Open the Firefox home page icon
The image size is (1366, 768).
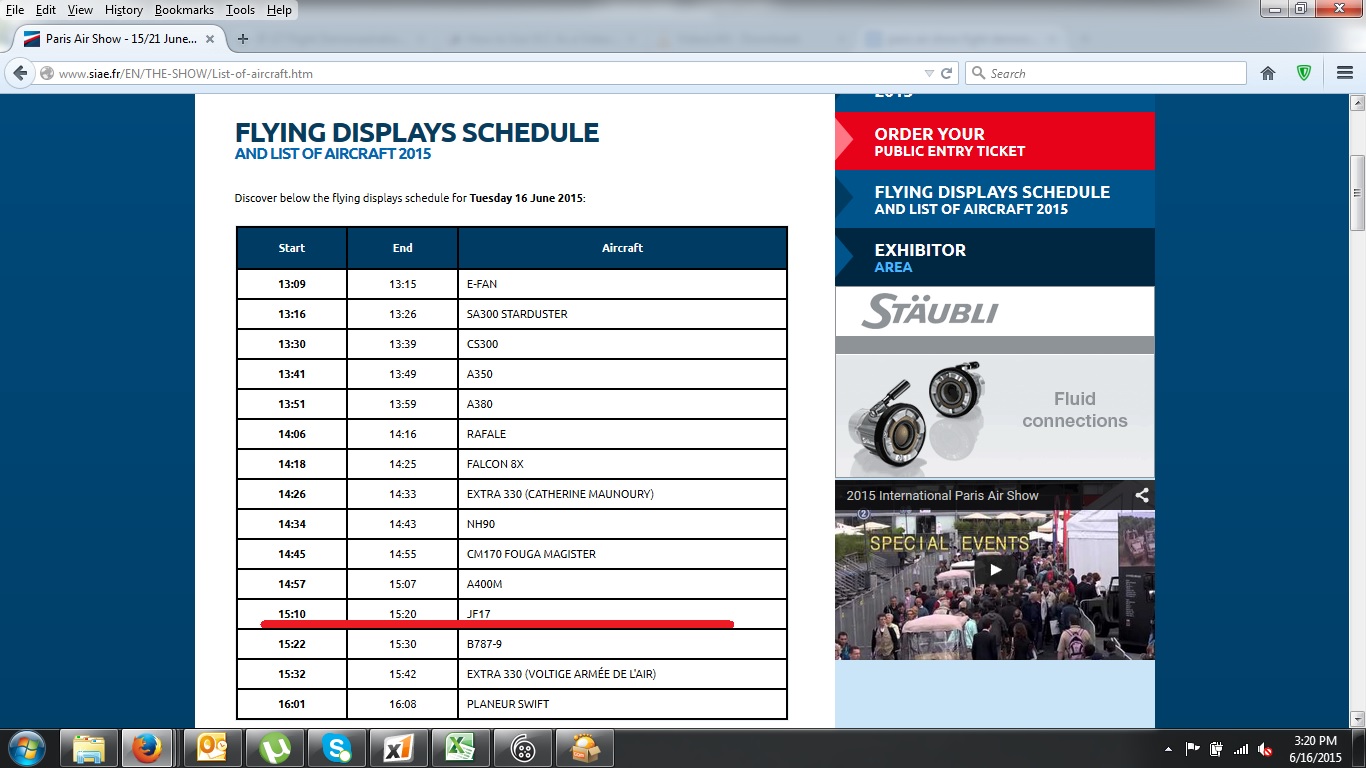click(x=1268, y=73)
